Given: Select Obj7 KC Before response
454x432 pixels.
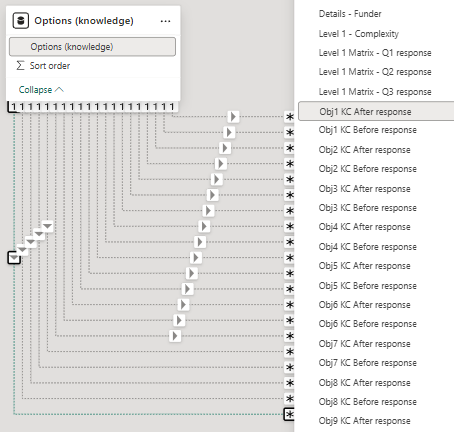Looking at the screenshot, I should [368, 363].
